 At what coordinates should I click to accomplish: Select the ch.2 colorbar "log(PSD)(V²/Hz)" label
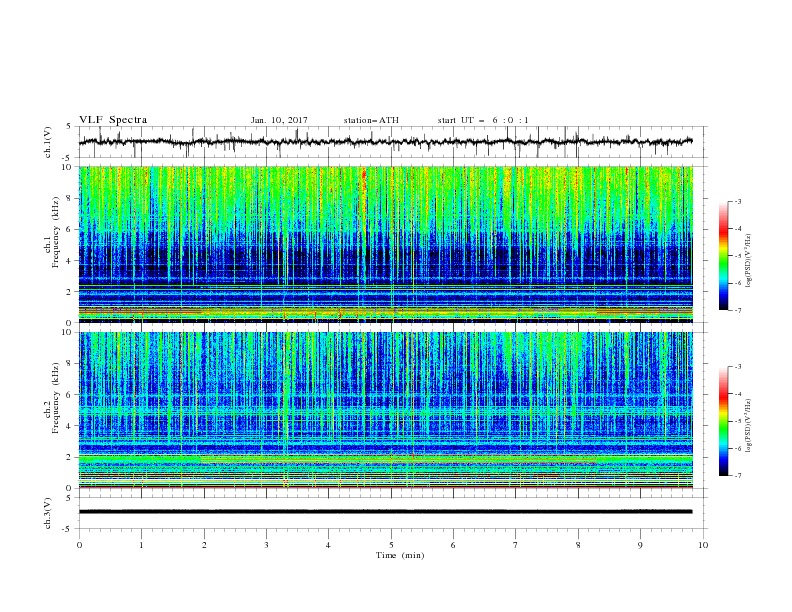748,426
